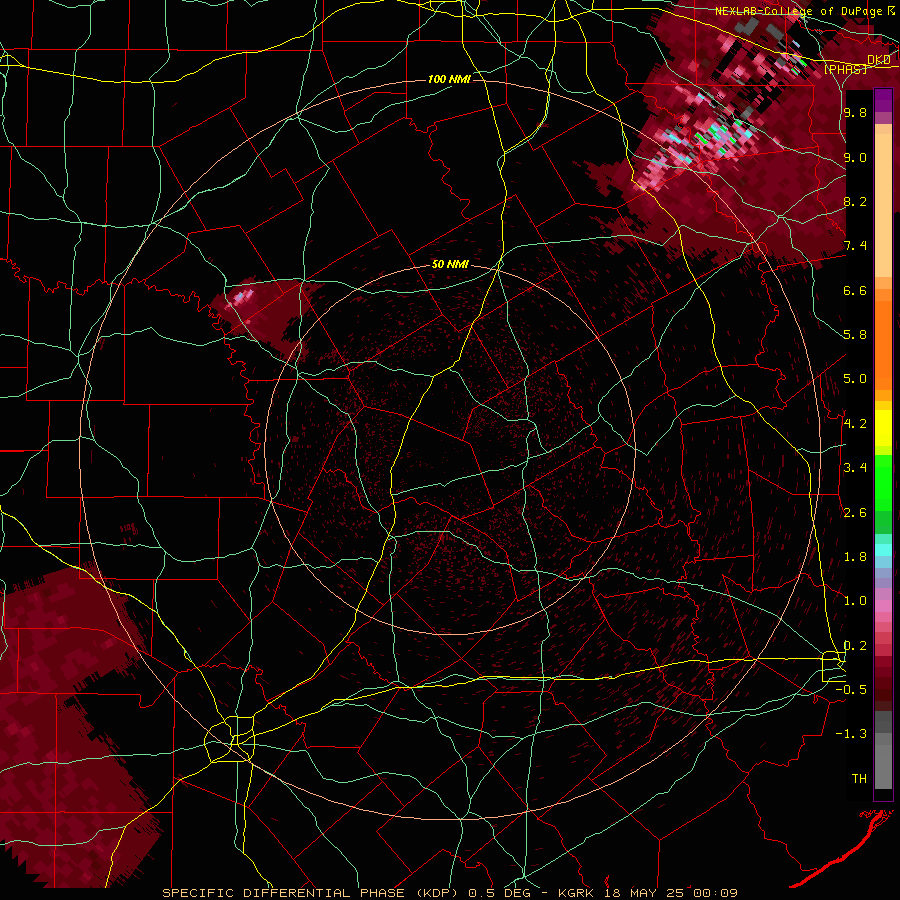Click the gray segment of the color bar
Viewport: 900px width, 900px height.
[883, 749]
